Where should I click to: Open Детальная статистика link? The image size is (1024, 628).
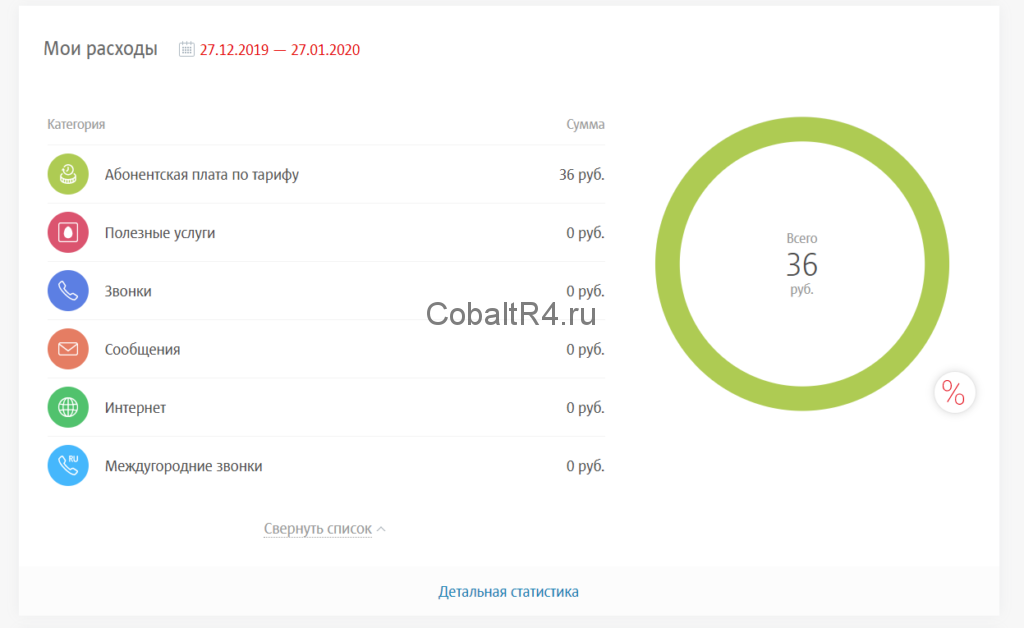(508, 591)
